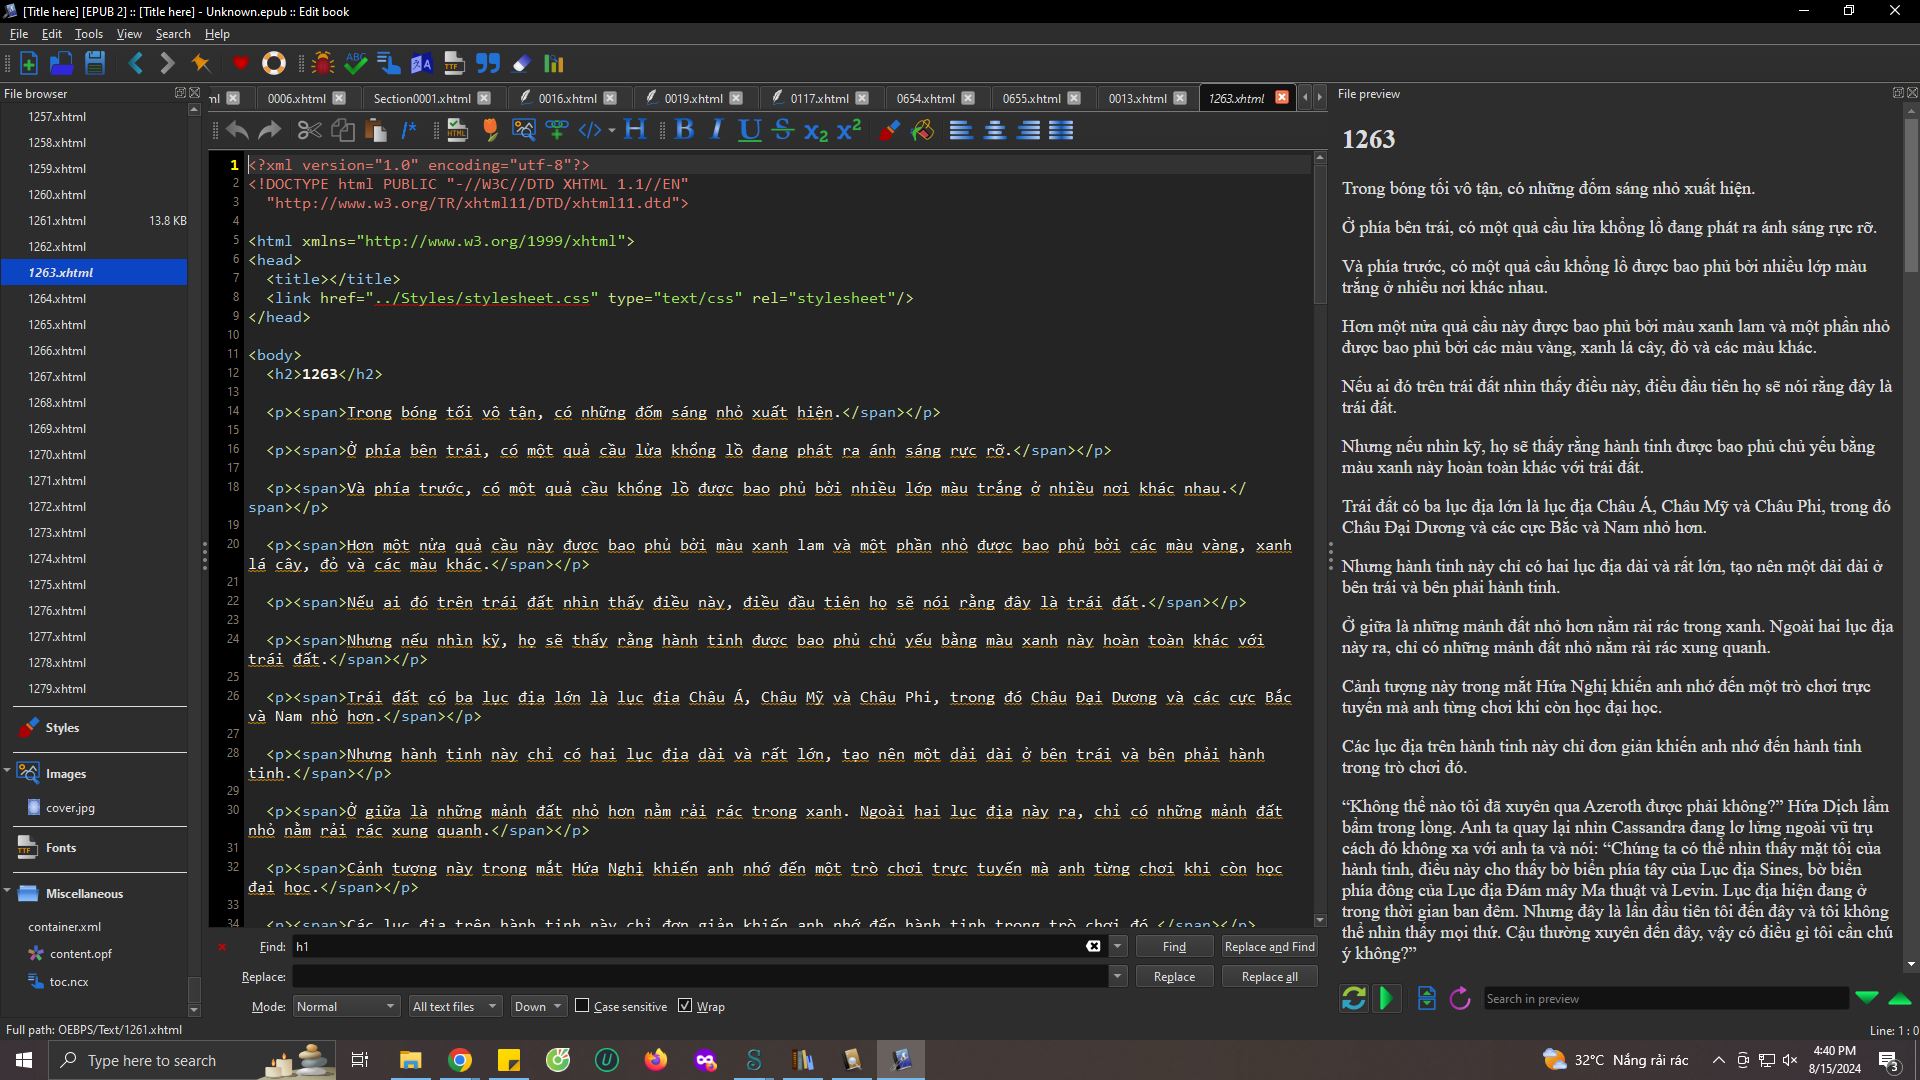Image resolution: width=1920 pixels, height=1080 pixels.
Task: Collapse the Miscellaneous section
Action: (x=7, y=891)
